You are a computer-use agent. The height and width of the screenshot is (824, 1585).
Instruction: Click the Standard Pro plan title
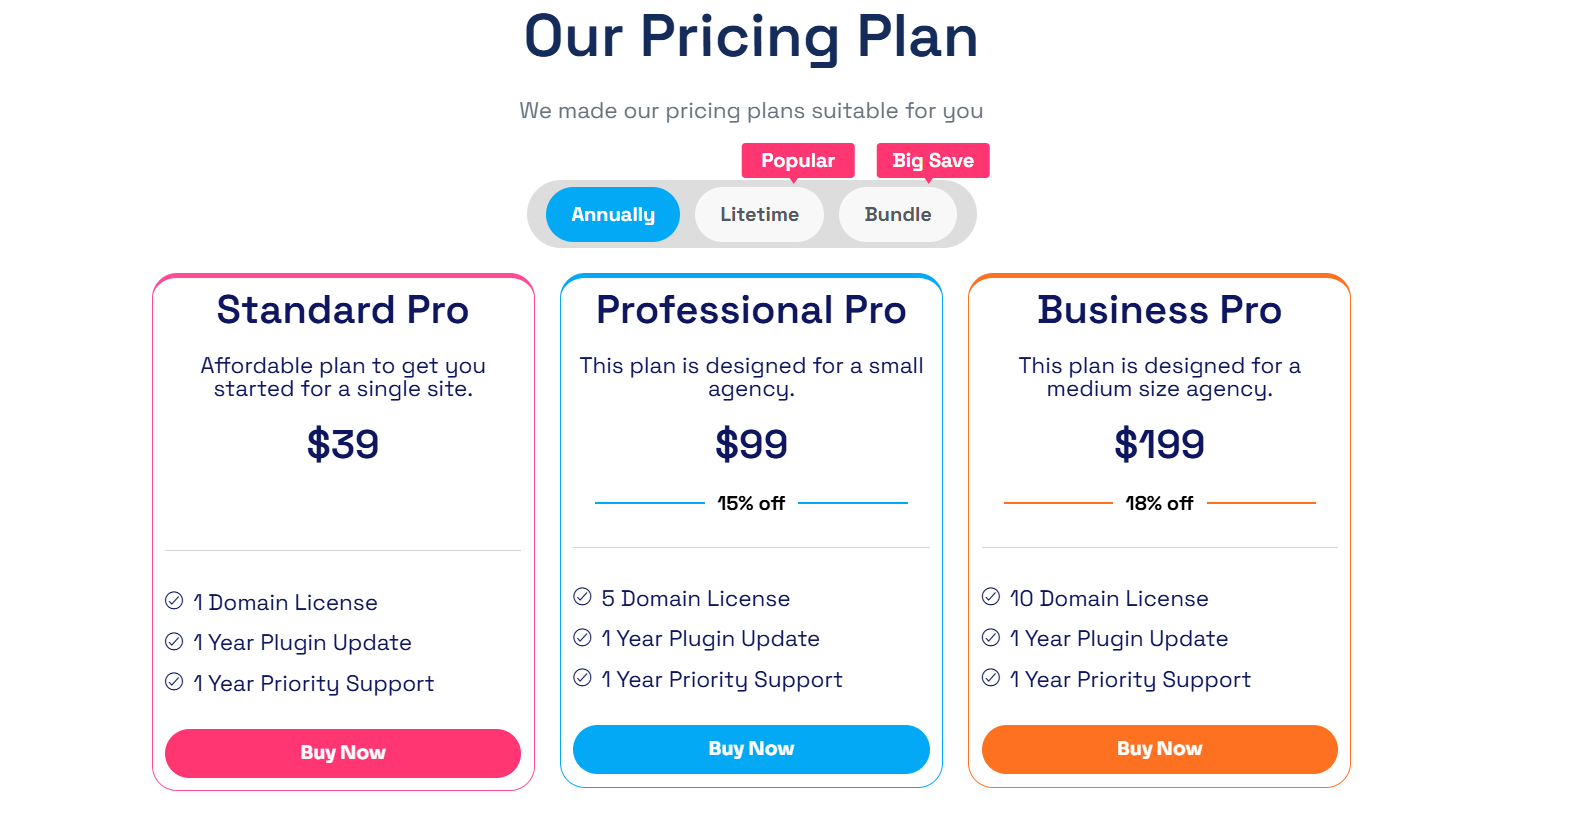click(343, 310)
